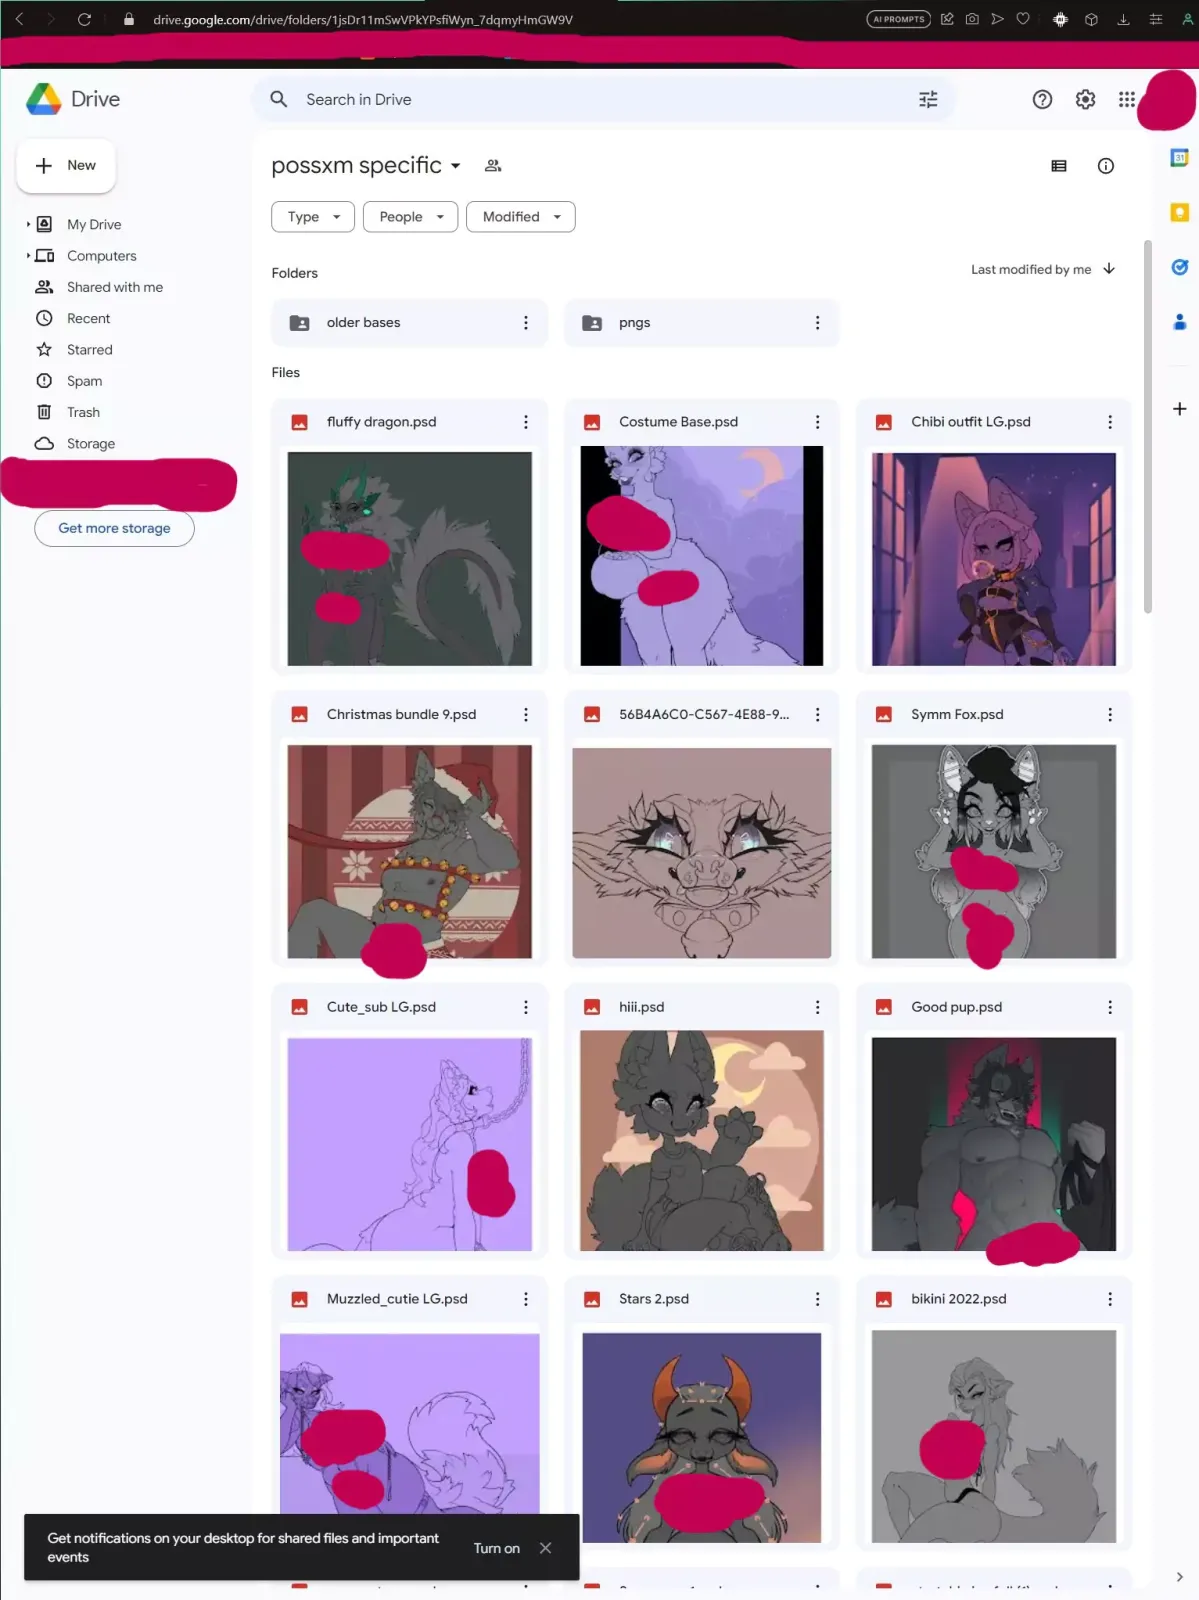Screen dimensions: 1199x1600
Task: Open the Modified filter dropdown
Action: click(520, 217)
